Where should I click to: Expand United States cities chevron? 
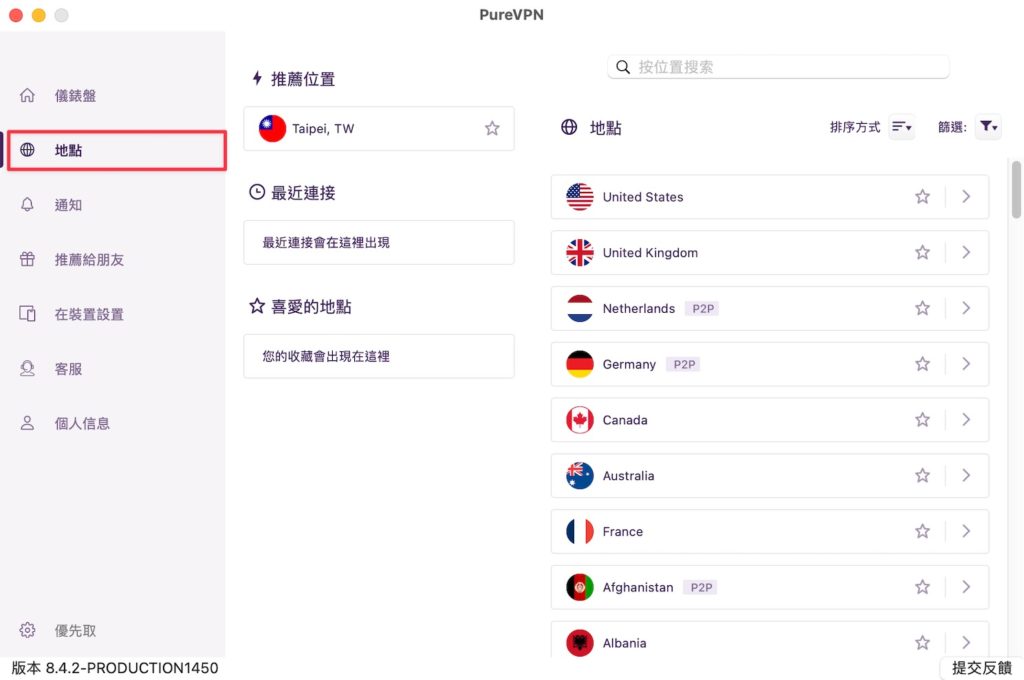pyautogui.click(x=966, y=197)
